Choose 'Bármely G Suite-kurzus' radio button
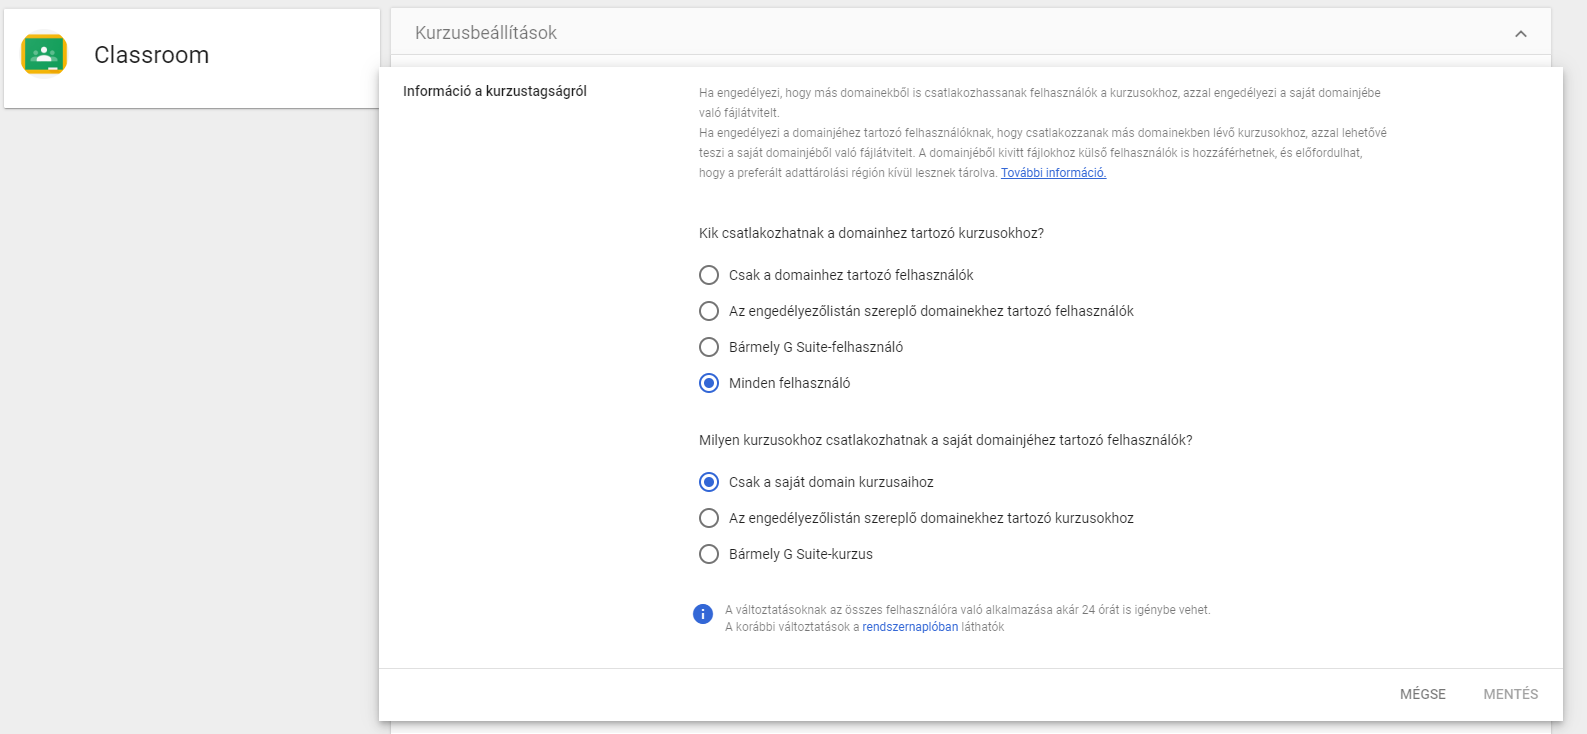 (x=709, y=554)
